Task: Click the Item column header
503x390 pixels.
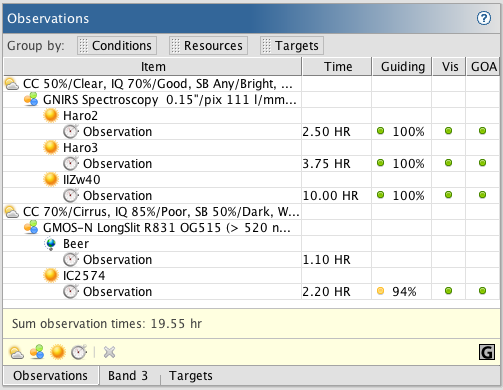Action: [153, 66]
